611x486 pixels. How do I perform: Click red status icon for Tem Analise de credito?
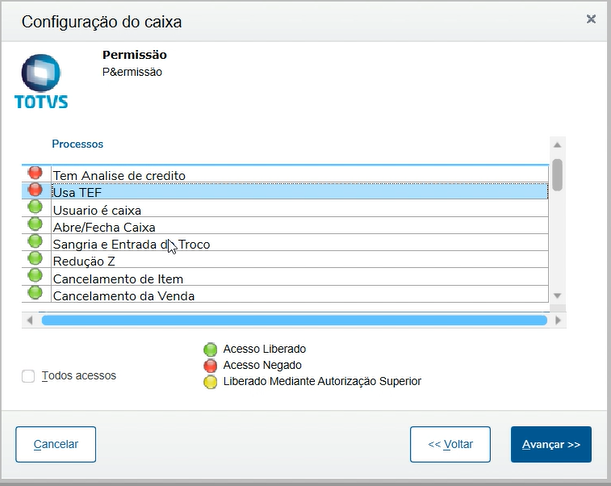35,174
